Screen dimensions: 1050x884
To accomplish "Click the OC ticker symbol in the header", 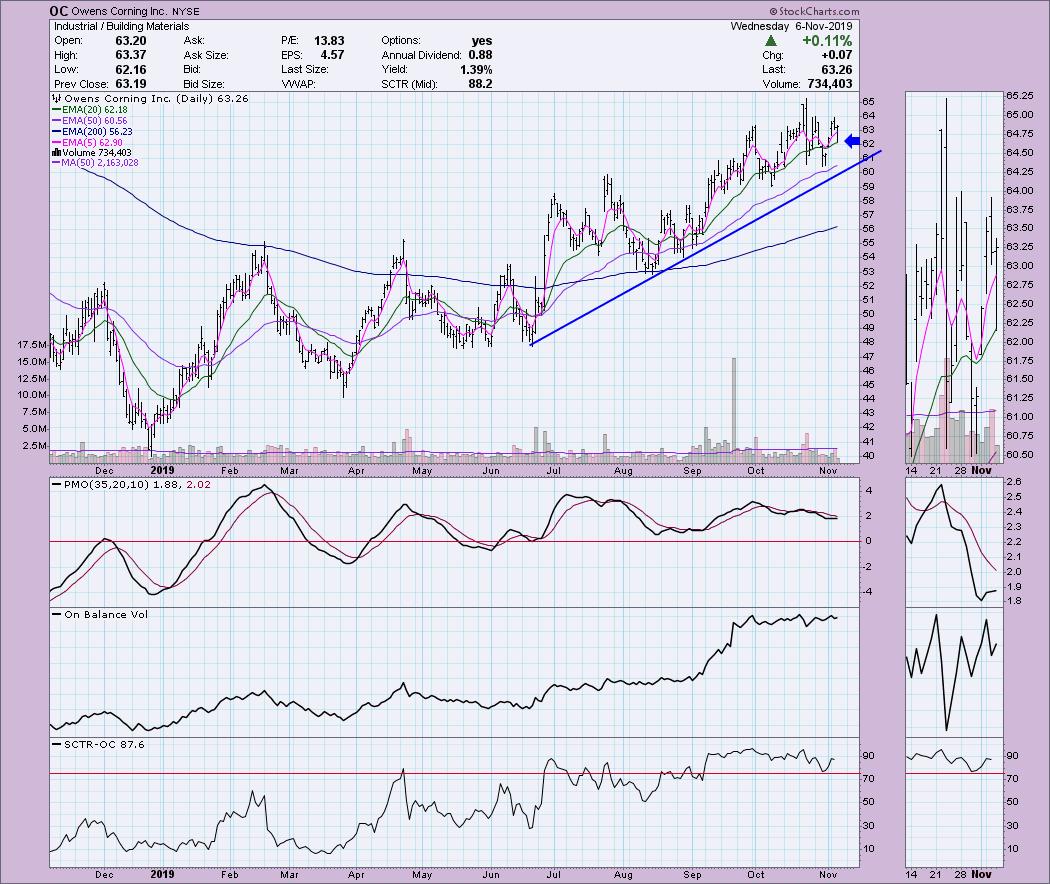I will [58, 11].
